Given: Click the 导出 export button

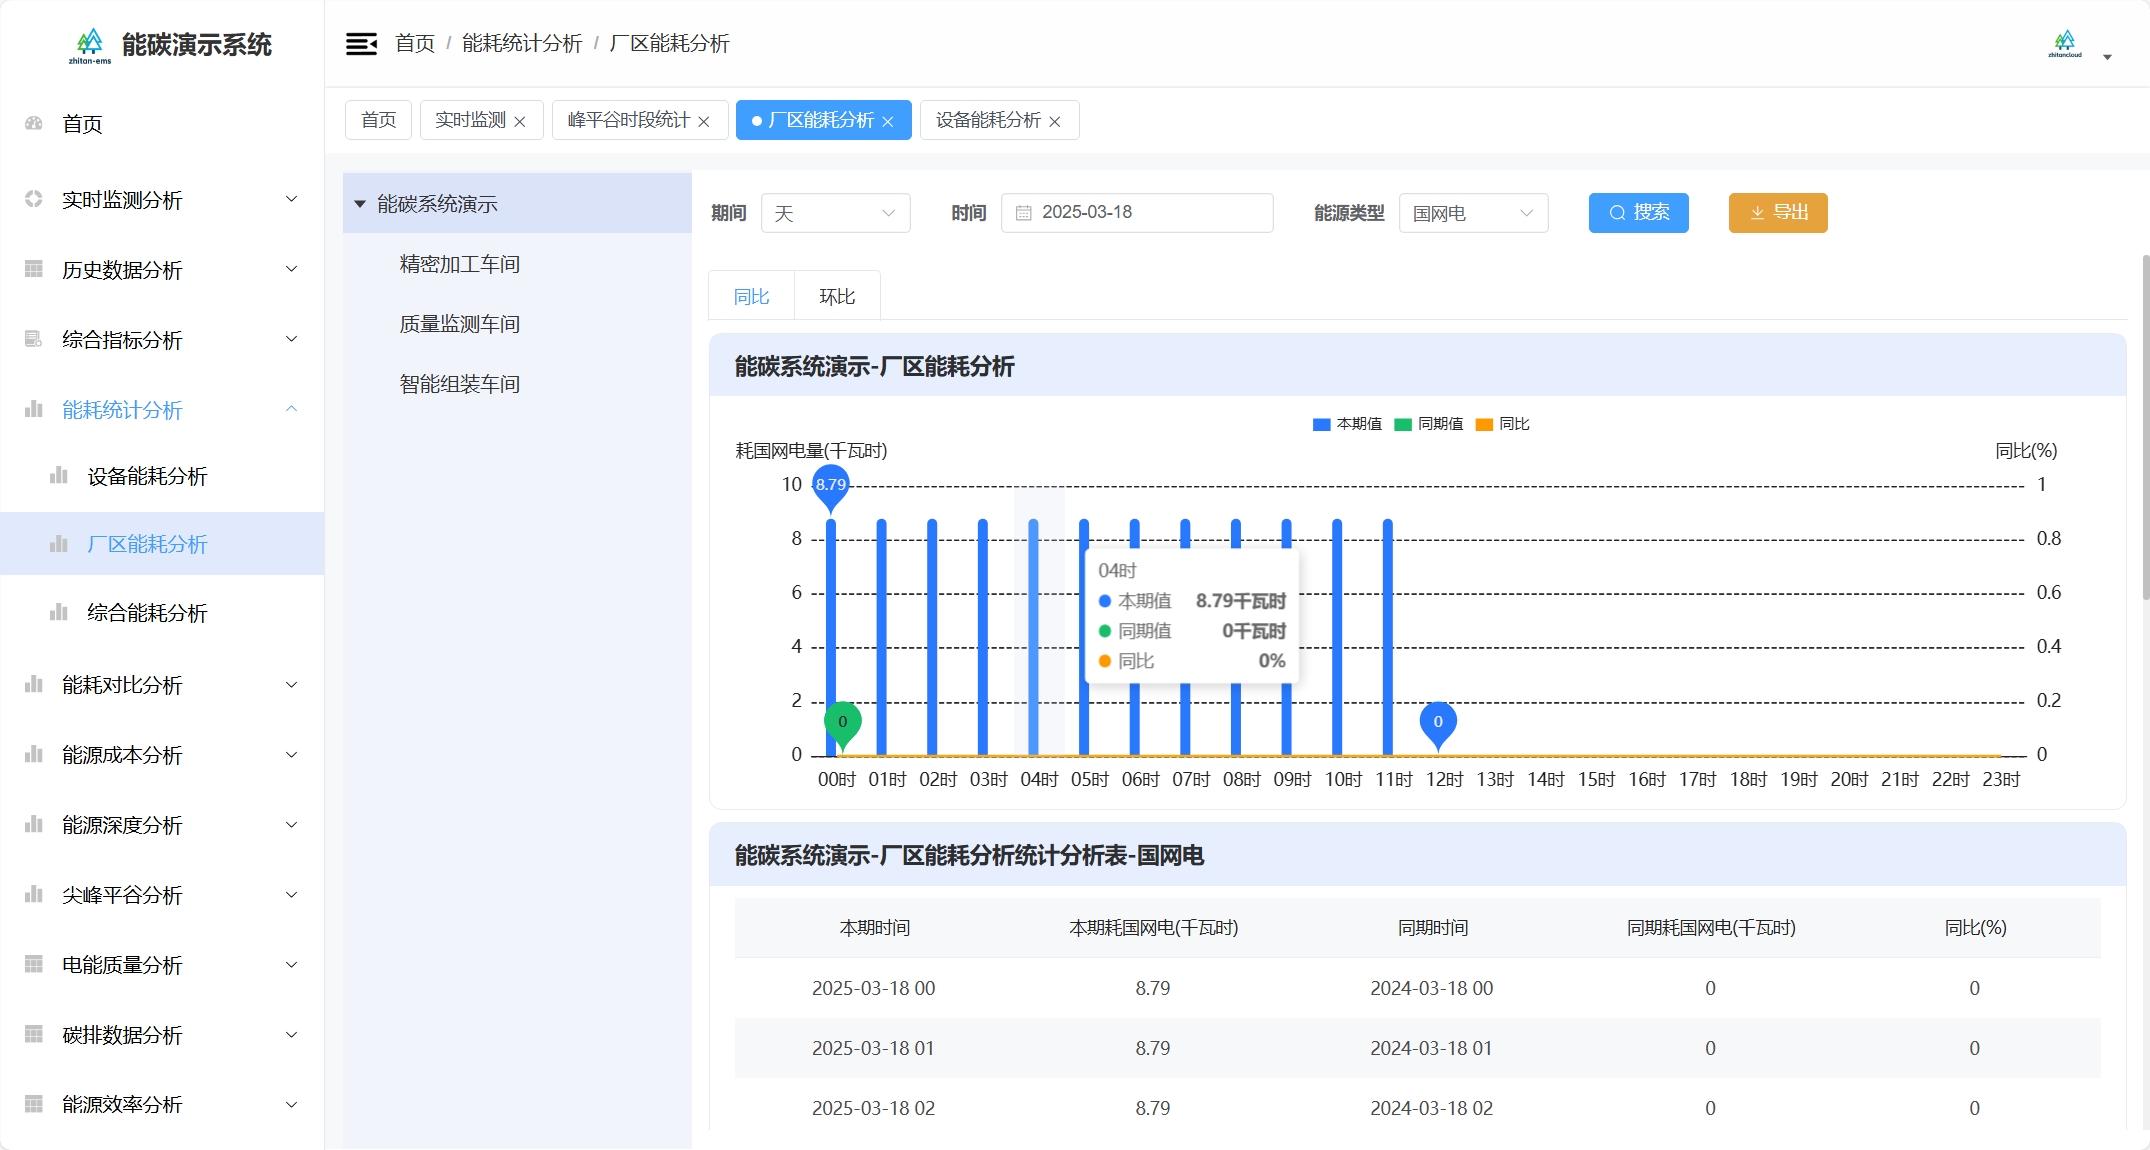Looking at the screenshot, I should [1777, 213].
